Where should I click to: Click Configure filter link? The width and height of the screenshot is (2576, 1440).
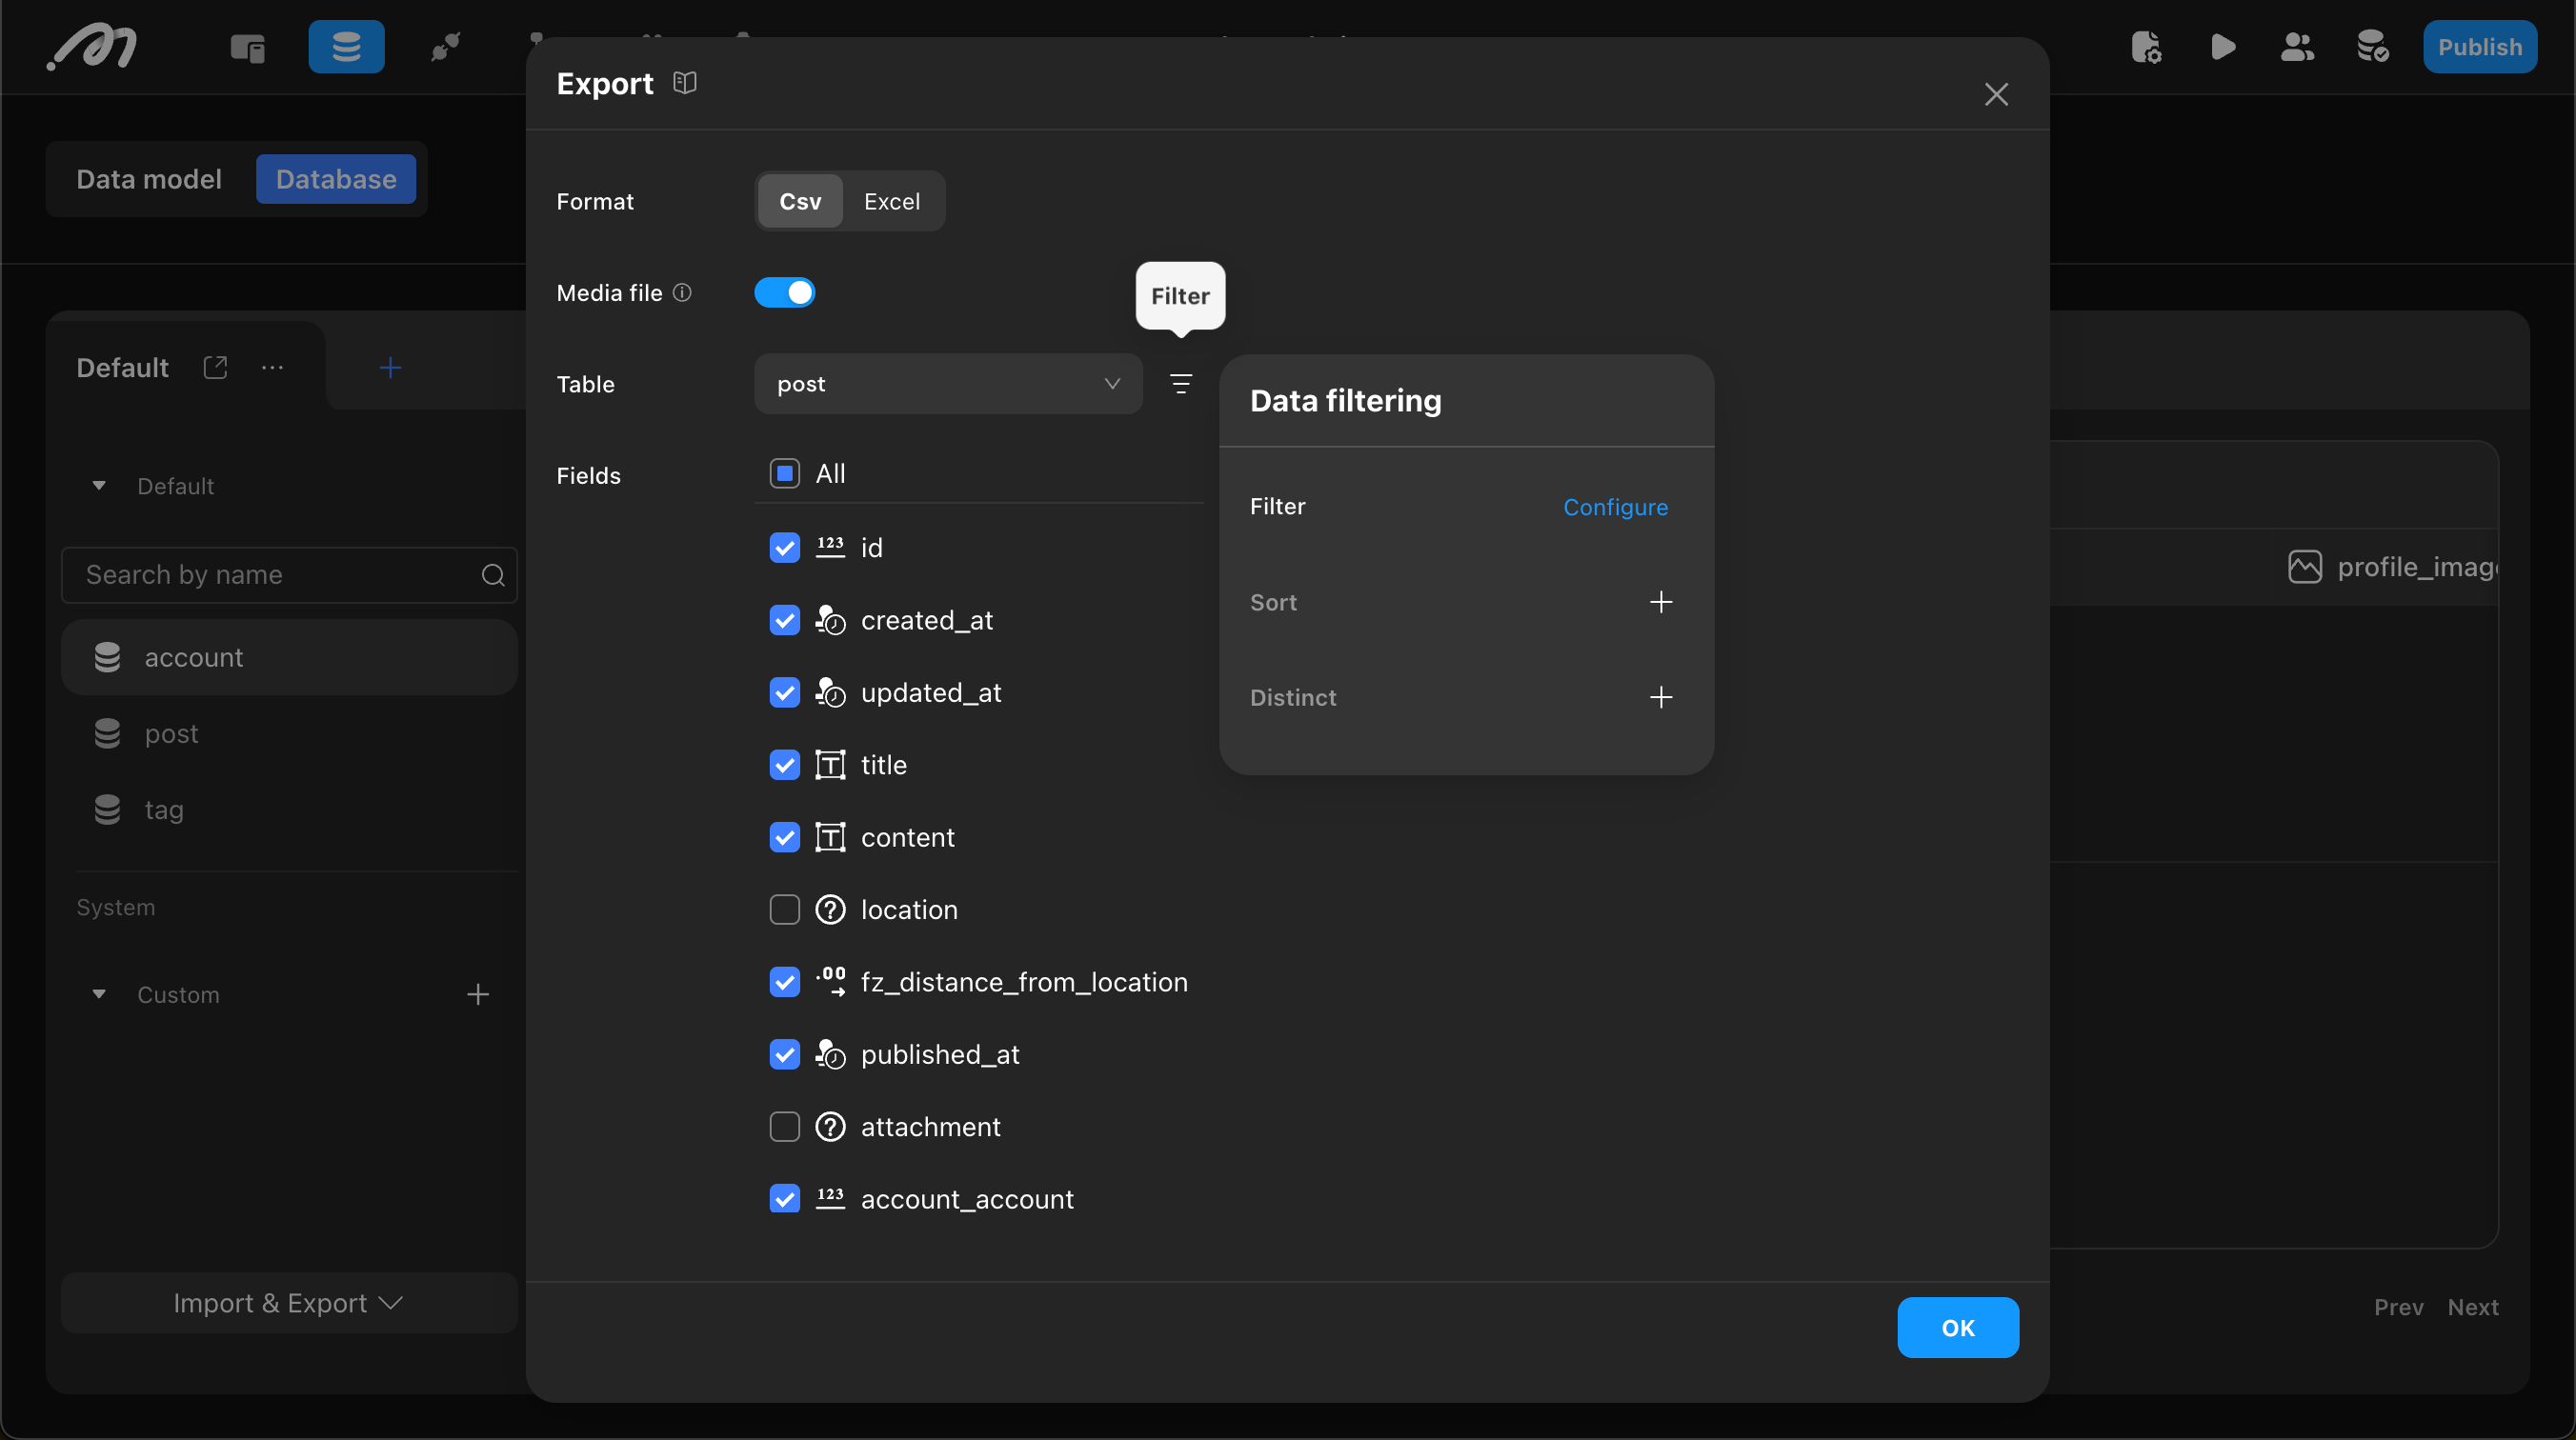pos(1615,507)
